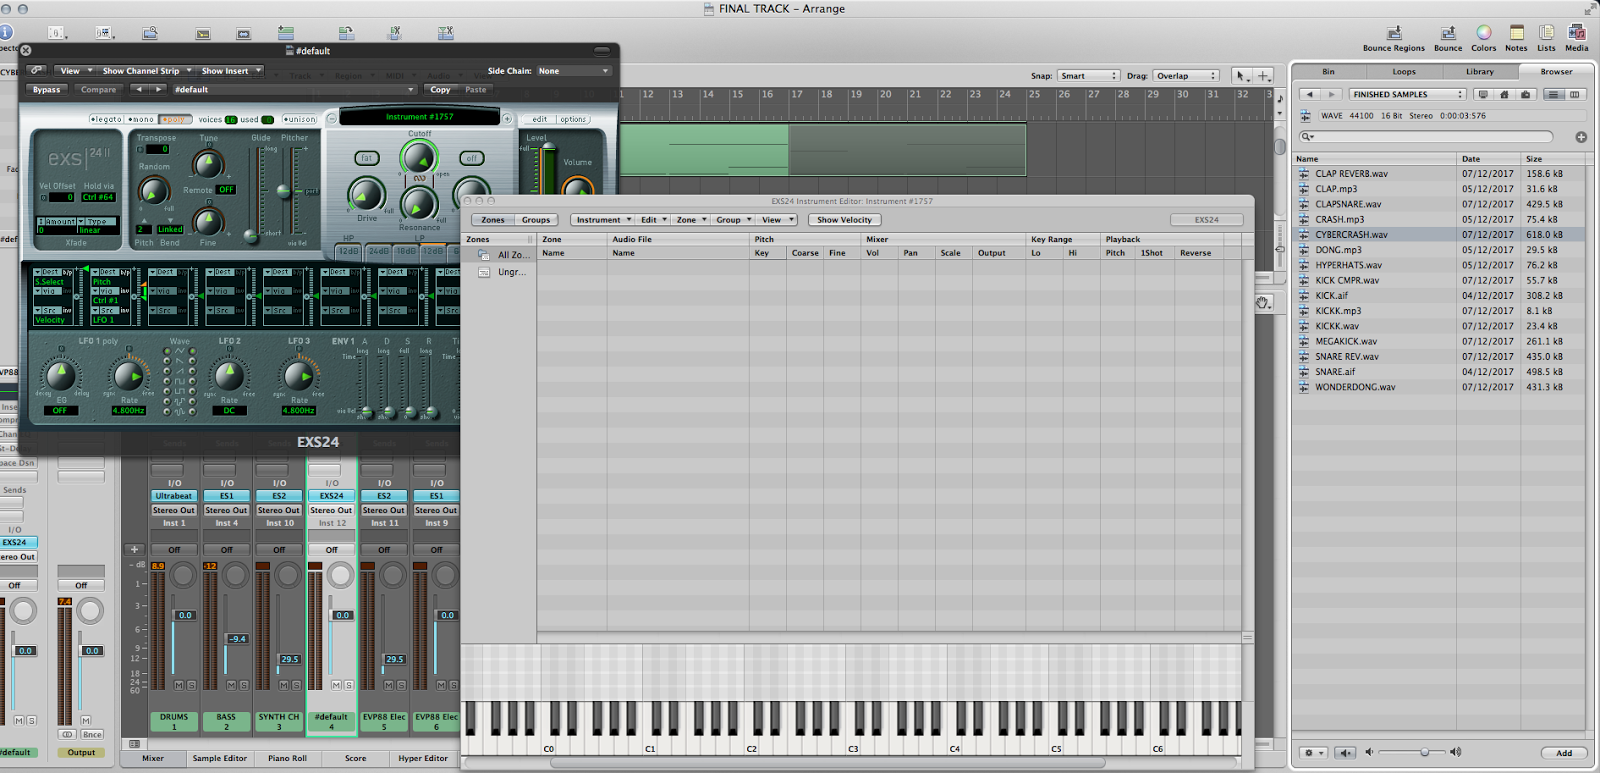Open the Piano Roll tab

point(287,758)
